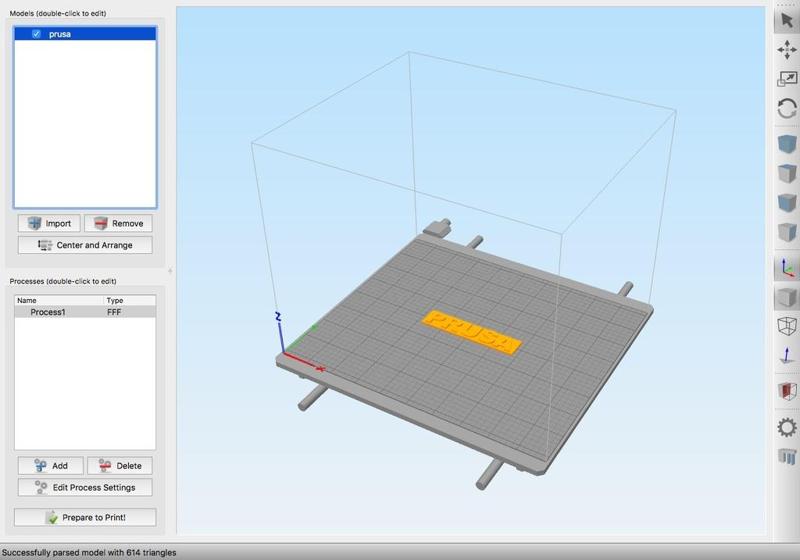Toggle wireframe model rendering
The height and width of the screenshot is (560, 800).
[787, 326]
